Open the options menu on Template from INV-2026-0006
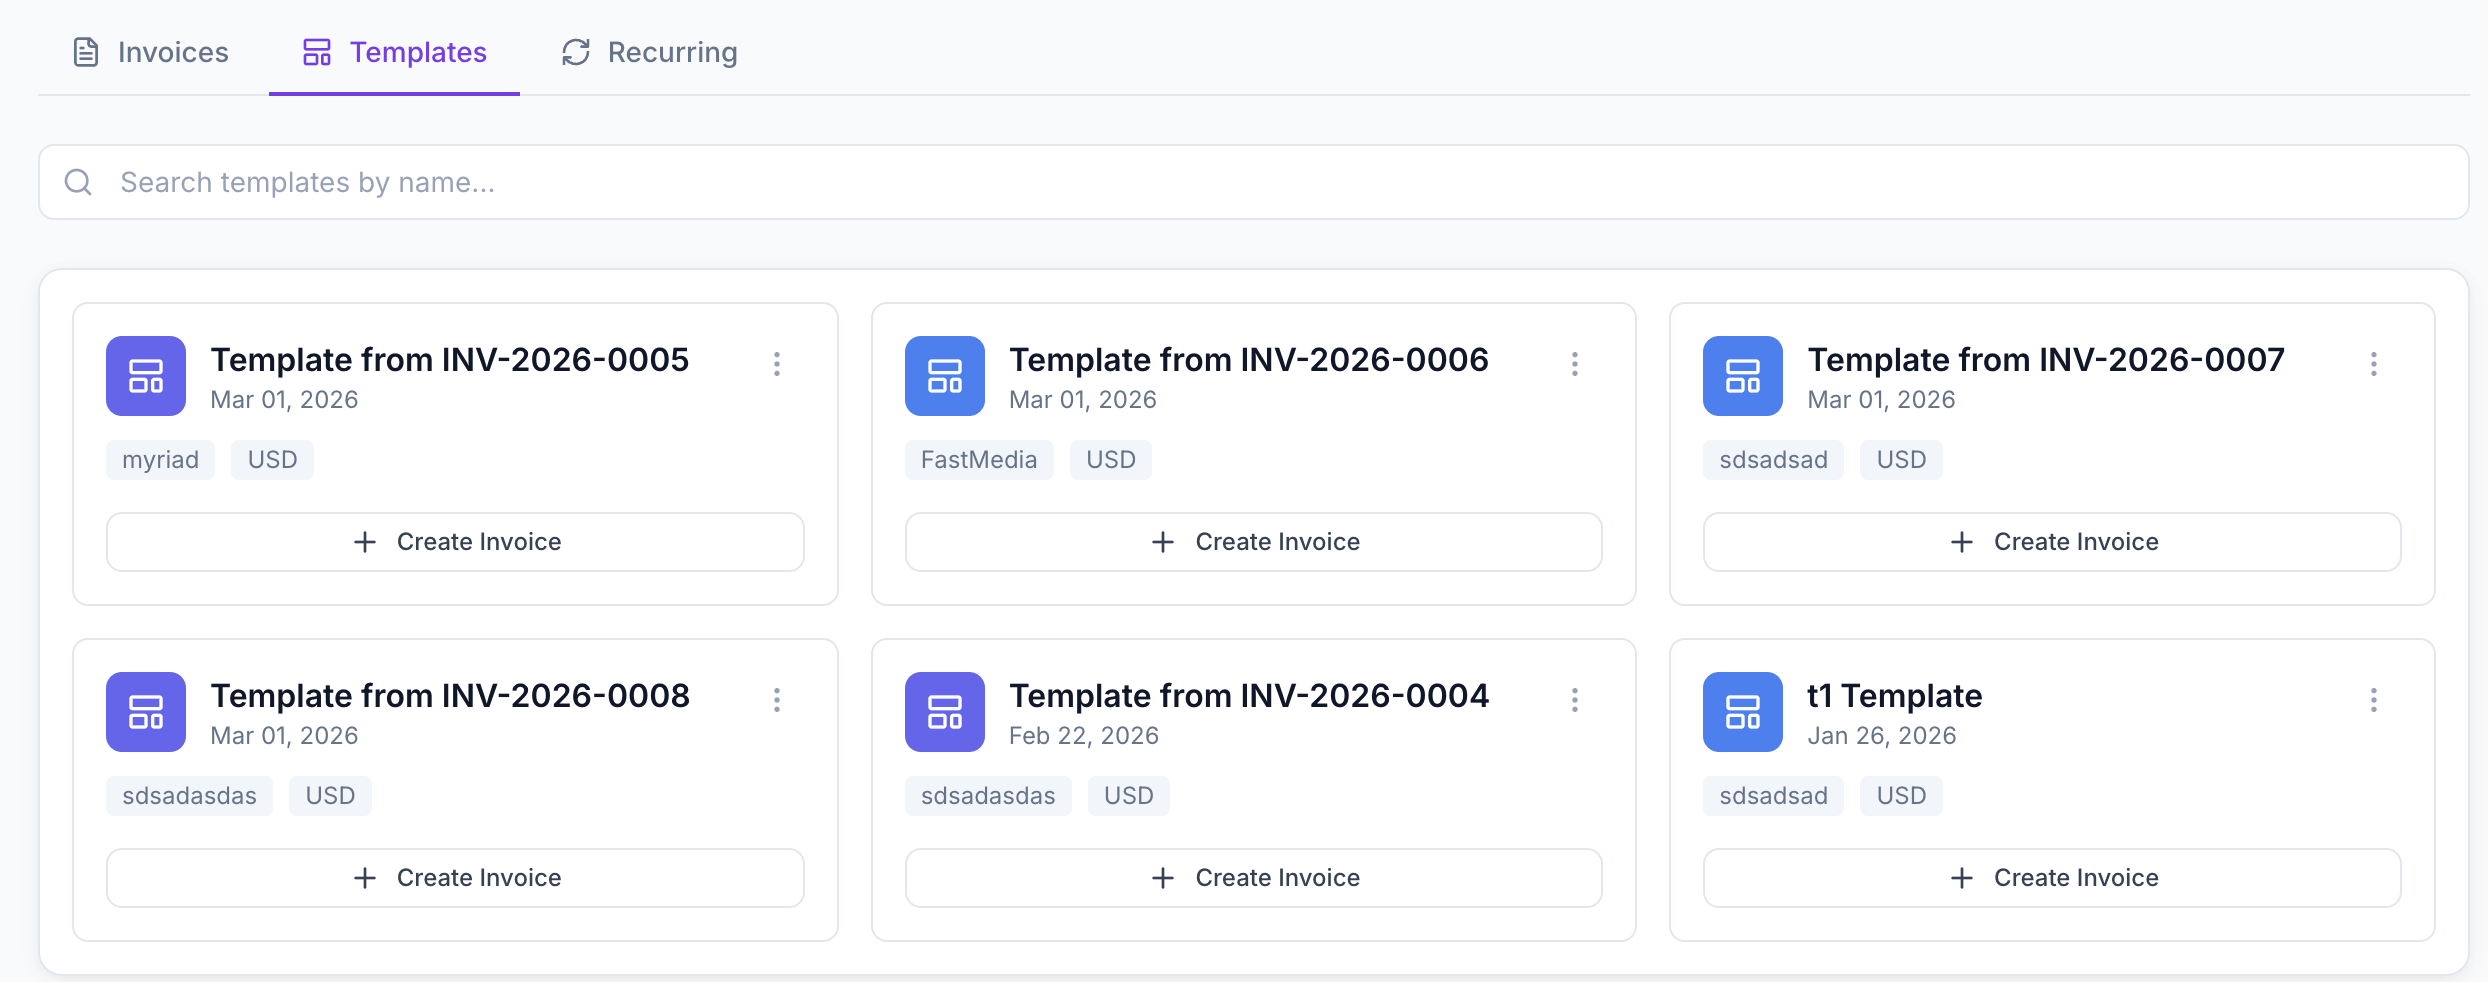Image resolution: width=2488 pixels, height=982 pixels. coord(1575,364)
